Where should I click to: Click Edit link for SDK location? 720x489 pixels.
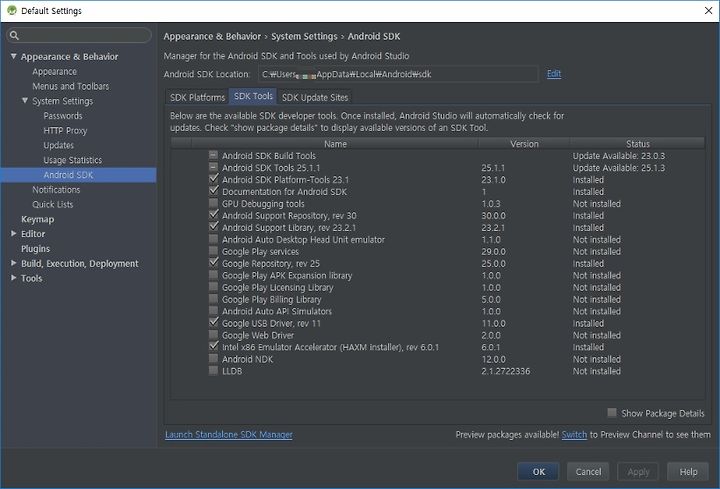pyautogui.click(x=554, y=73)
